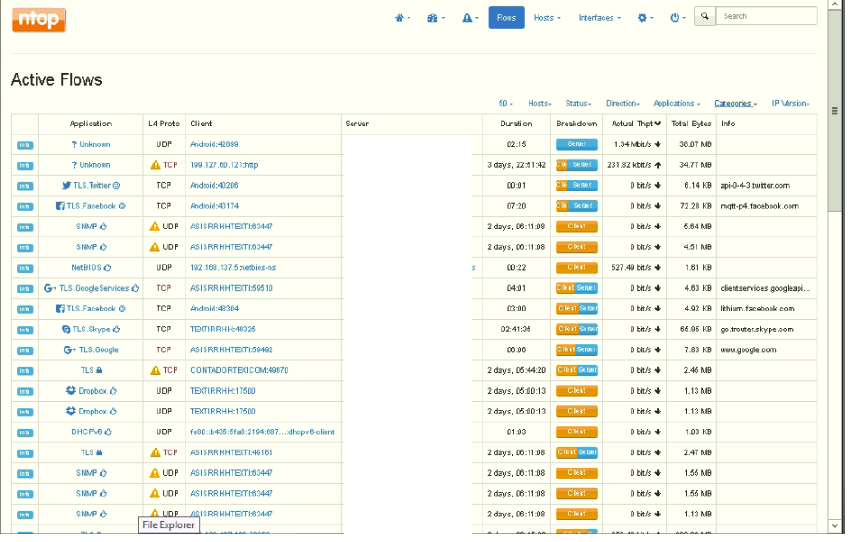
Task: Select api-0-4-3.twitter.com info text
Action: point(755,186)
